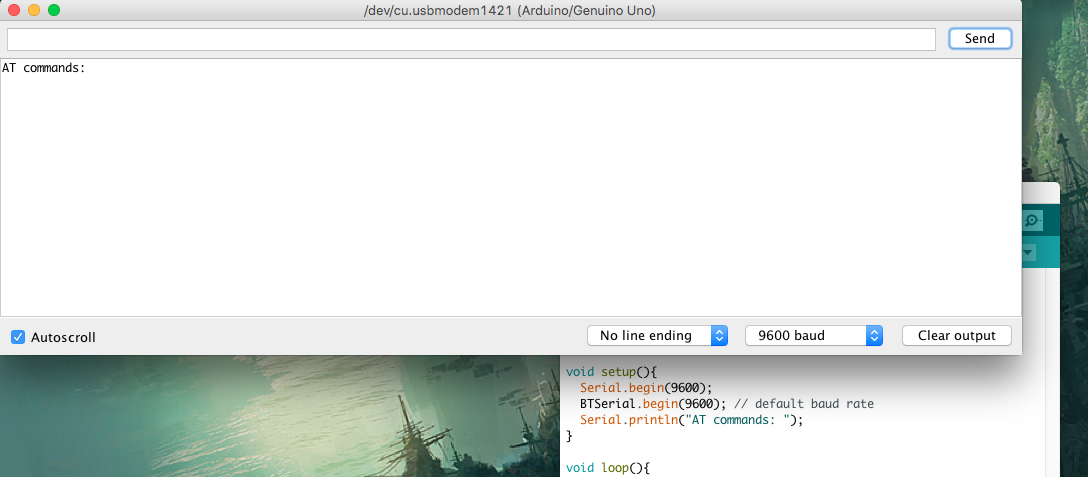The image size is (1088, 477).
Task: Minimize the serial monitor window
Action: [x=34, y=10]
